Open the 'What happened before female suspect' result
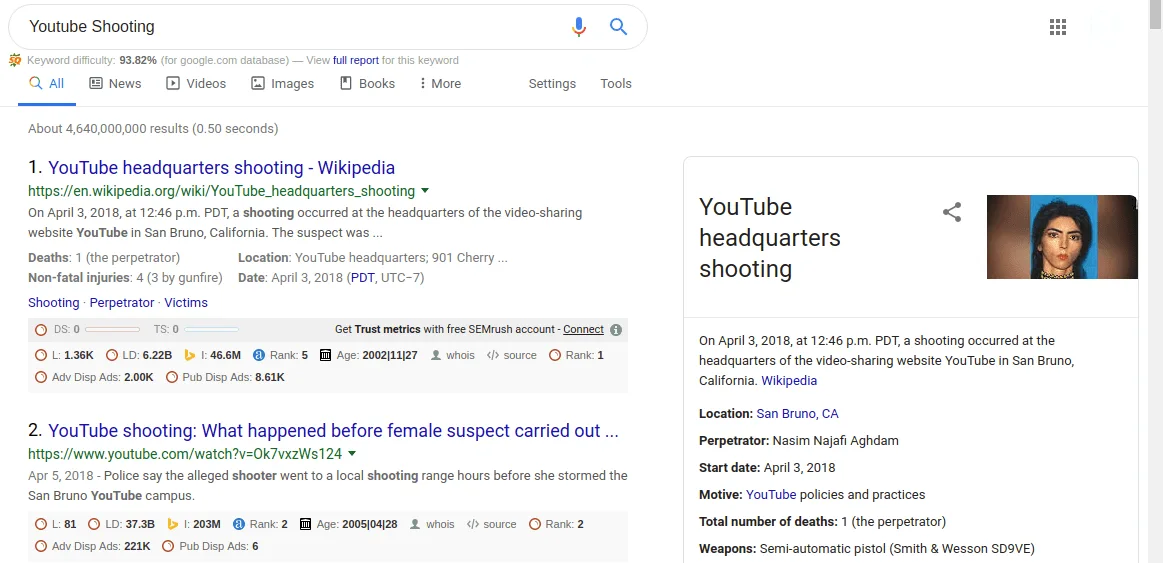The height and width of the screenshot is (563, 1163). point(333,430)
